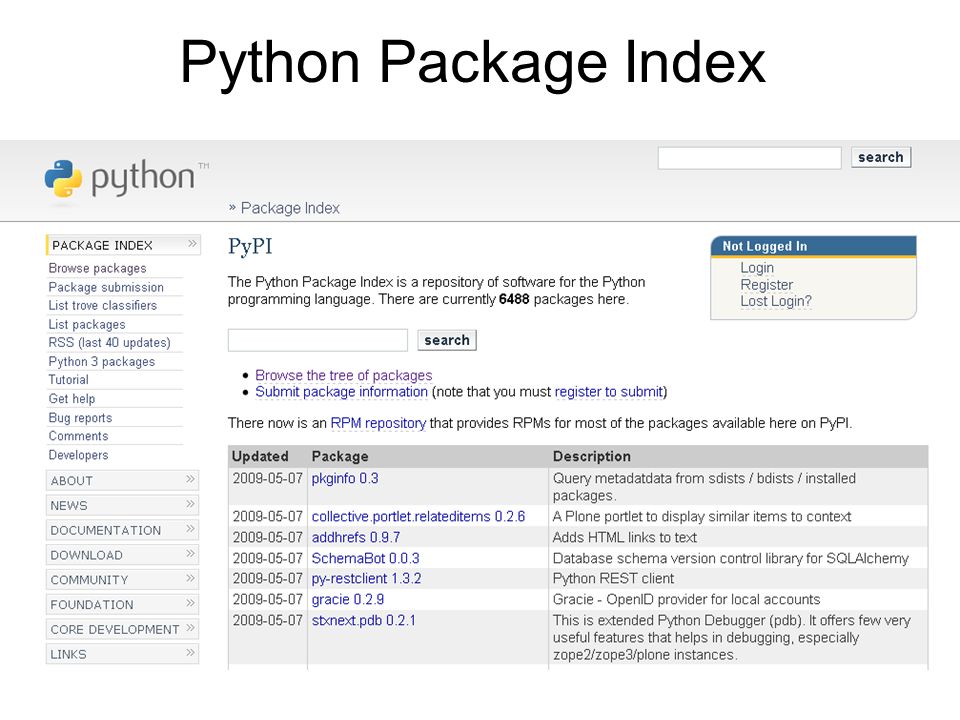Click the Lost Login? link

pyautogui.click(x=776, y=301)
